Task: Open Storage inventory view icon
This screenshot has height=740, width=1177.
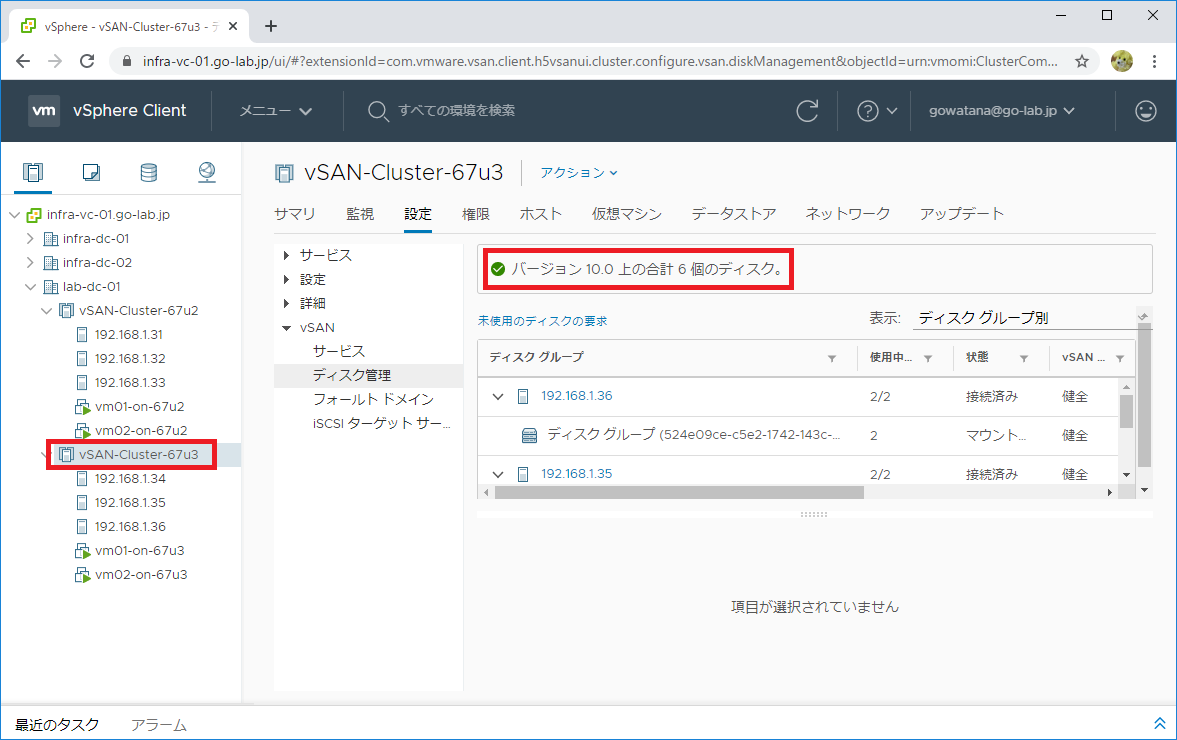Action: [149, 173]
